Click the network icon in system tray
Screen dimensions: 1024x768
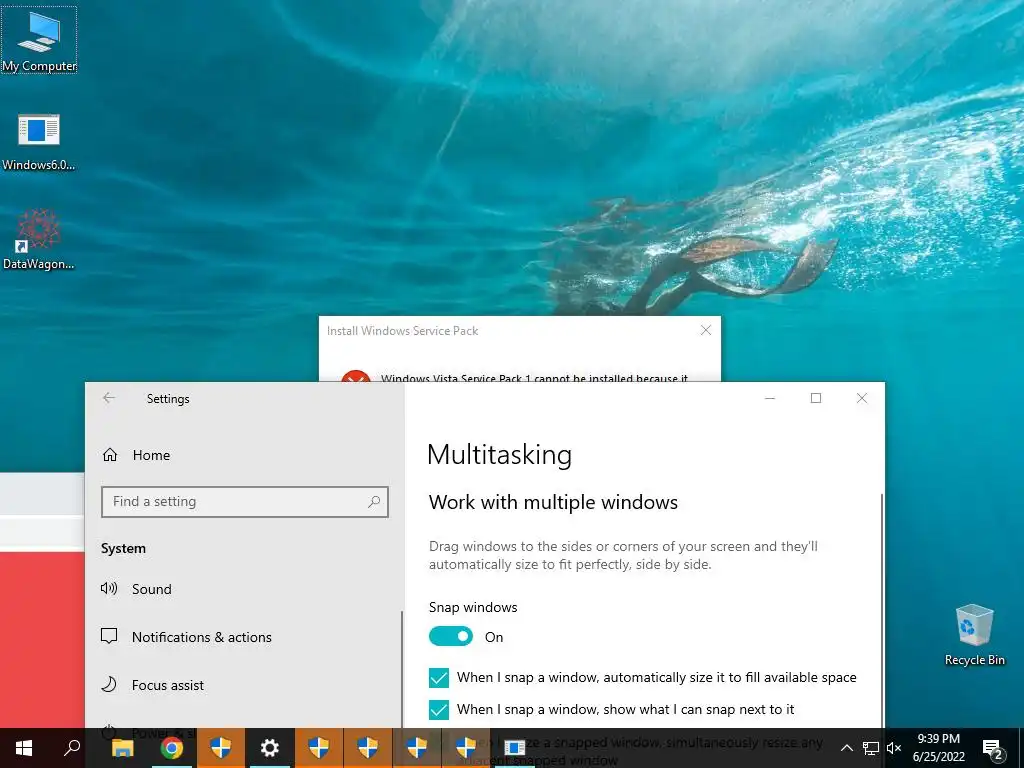(x=871, y=748)
